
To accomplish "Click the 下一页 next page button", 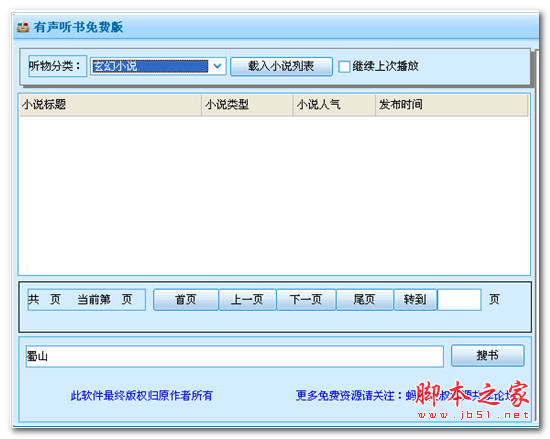I will tap(306, 300).
